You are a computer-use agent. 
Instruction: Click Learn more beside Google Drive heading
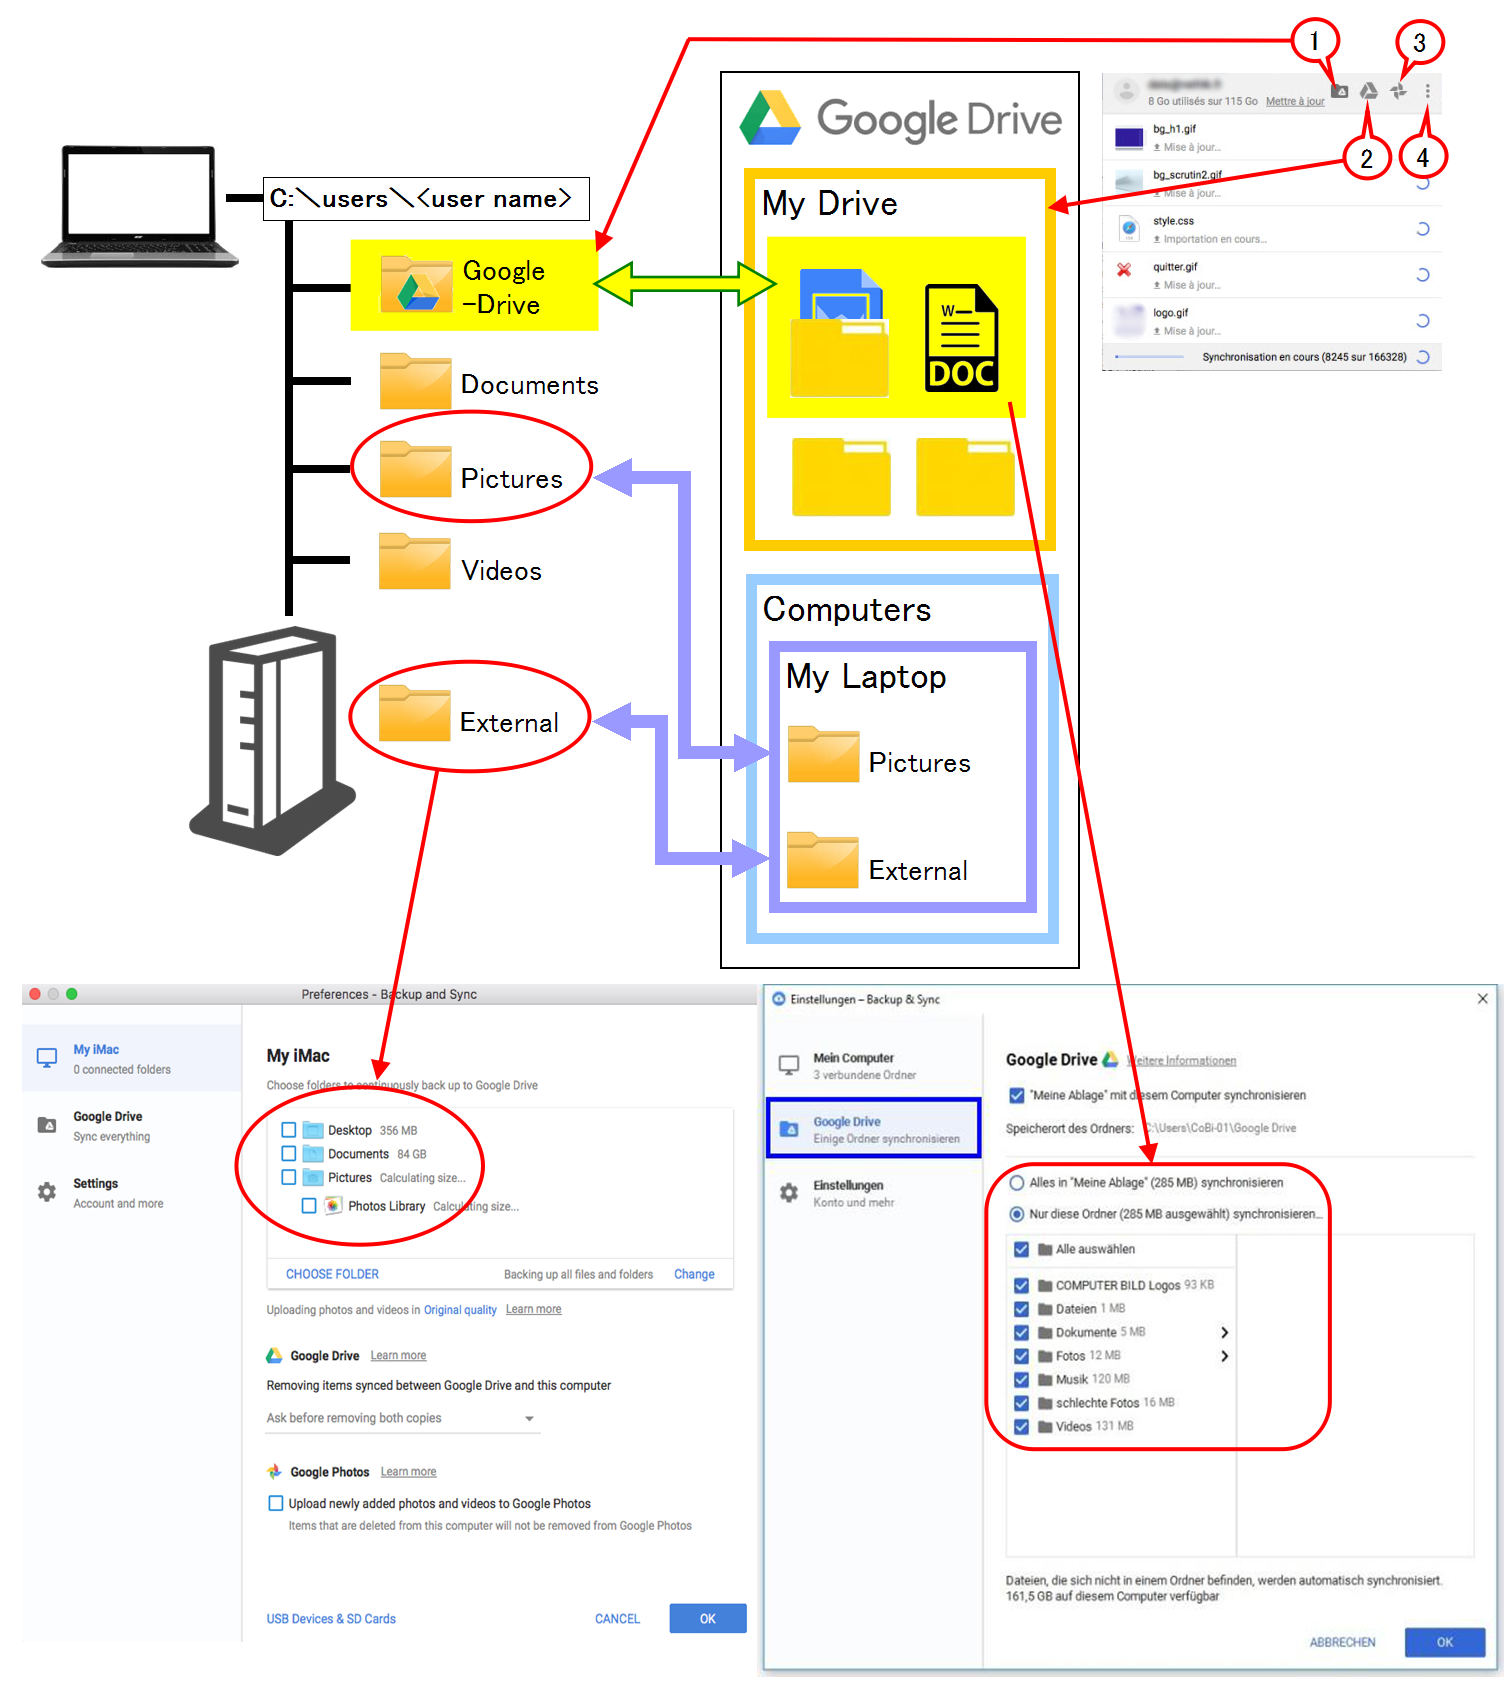pos(398,1355)
